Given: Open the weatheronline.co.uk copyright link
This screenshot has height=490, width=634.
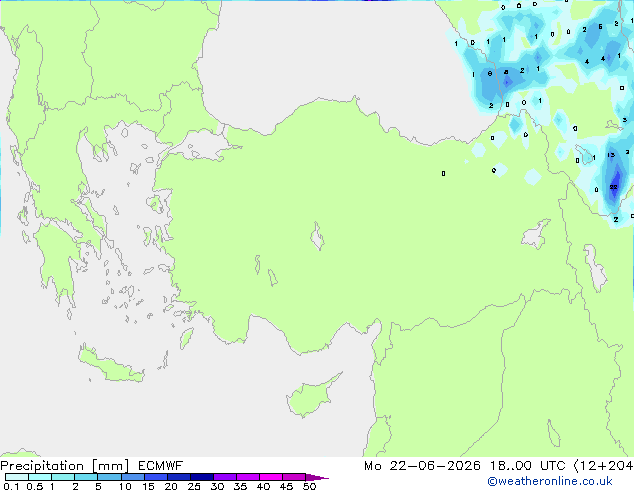Looking at the screenshot, I should pos(549,481).
